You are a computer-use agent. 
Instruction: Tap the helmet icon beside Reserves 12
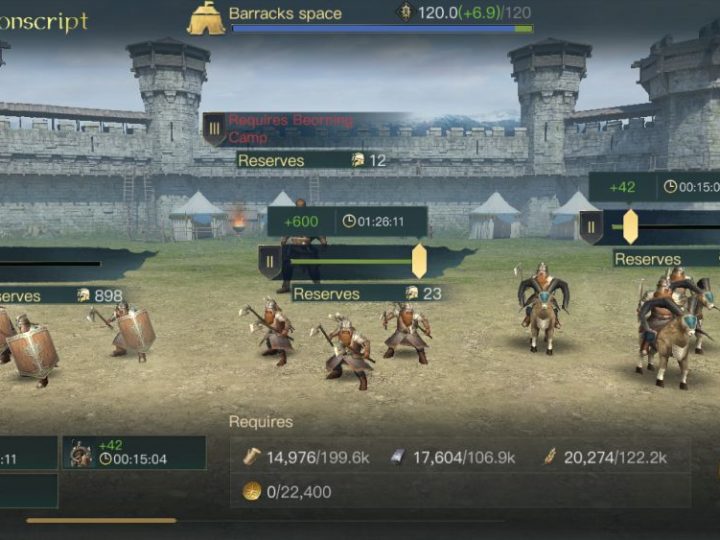tap(358, 160)
